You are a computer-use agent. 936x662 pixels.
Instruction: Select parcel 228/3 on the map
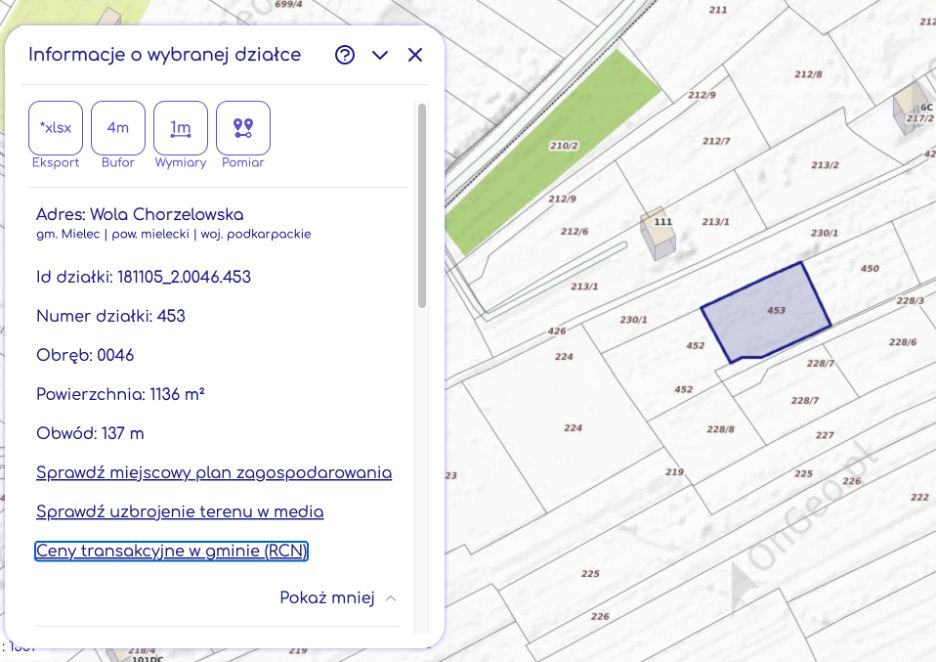point(910,301)
